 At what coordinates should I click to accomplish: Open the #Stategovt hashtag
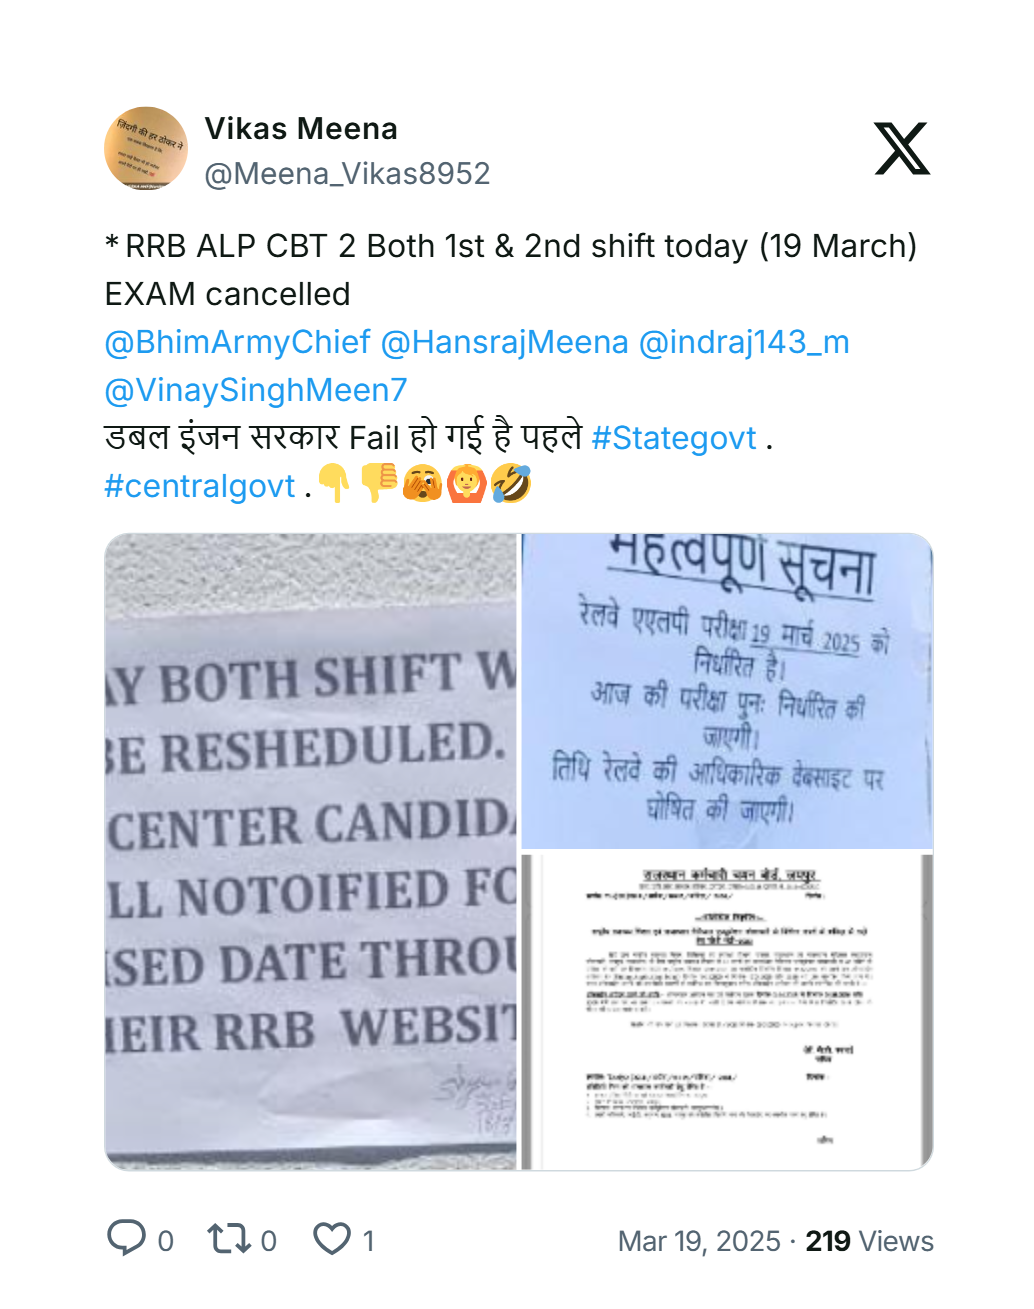(674, 438)
